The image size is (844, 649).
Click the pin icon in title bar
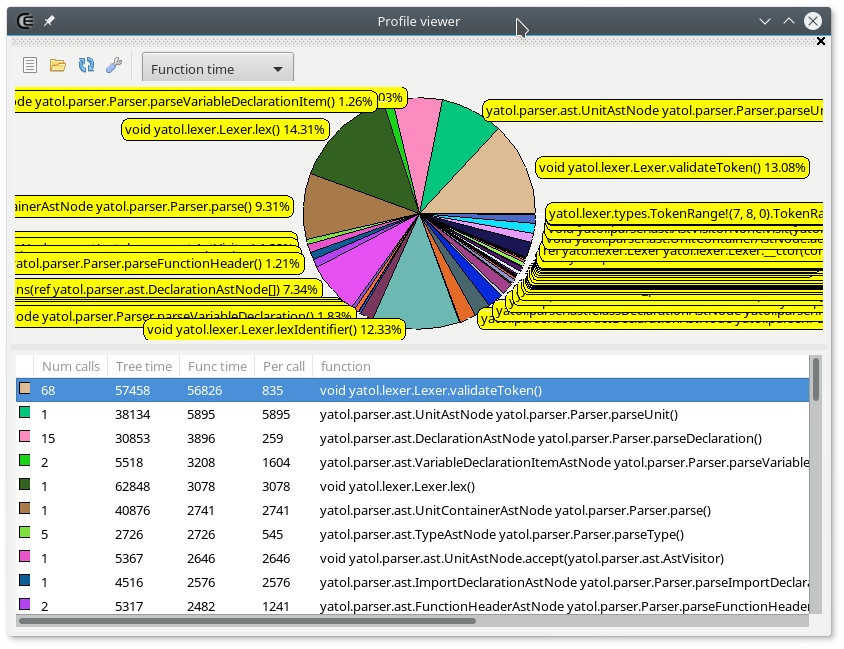(50, 21)
